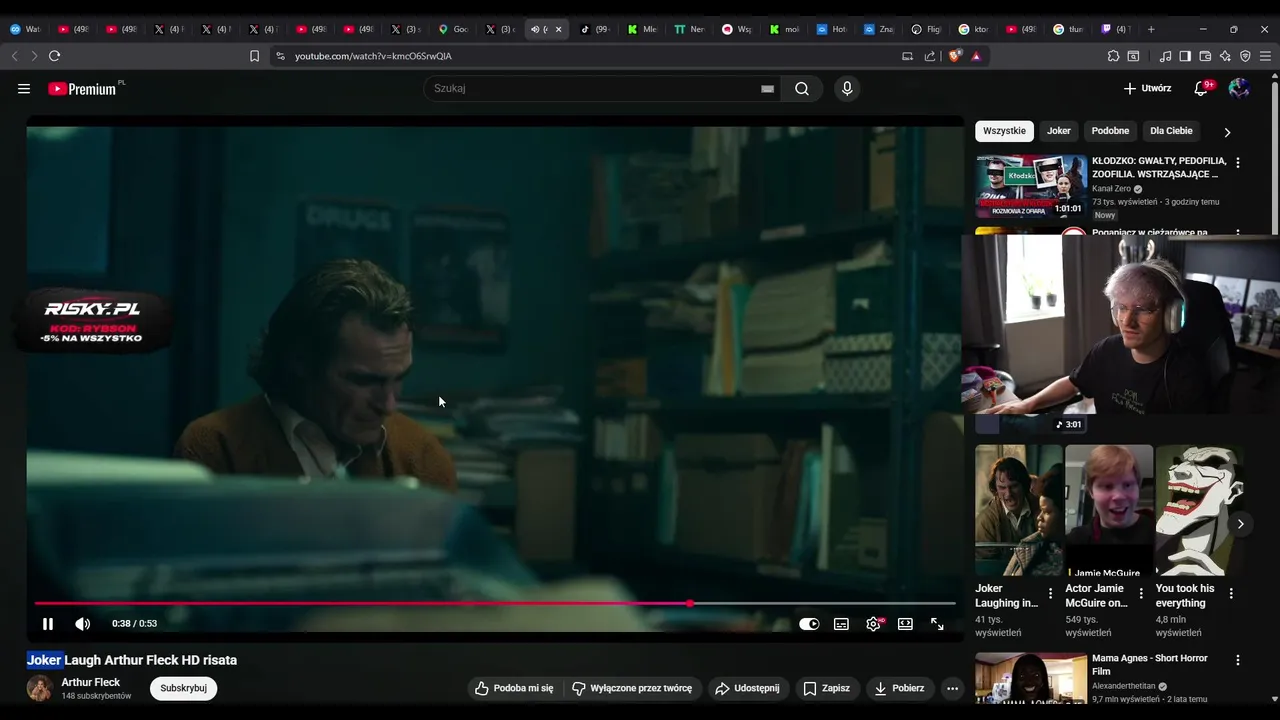Screen dimensions: 1280x720
Task: Open the YouTube hamburger guide menu
Action: [x=24, y=89]
